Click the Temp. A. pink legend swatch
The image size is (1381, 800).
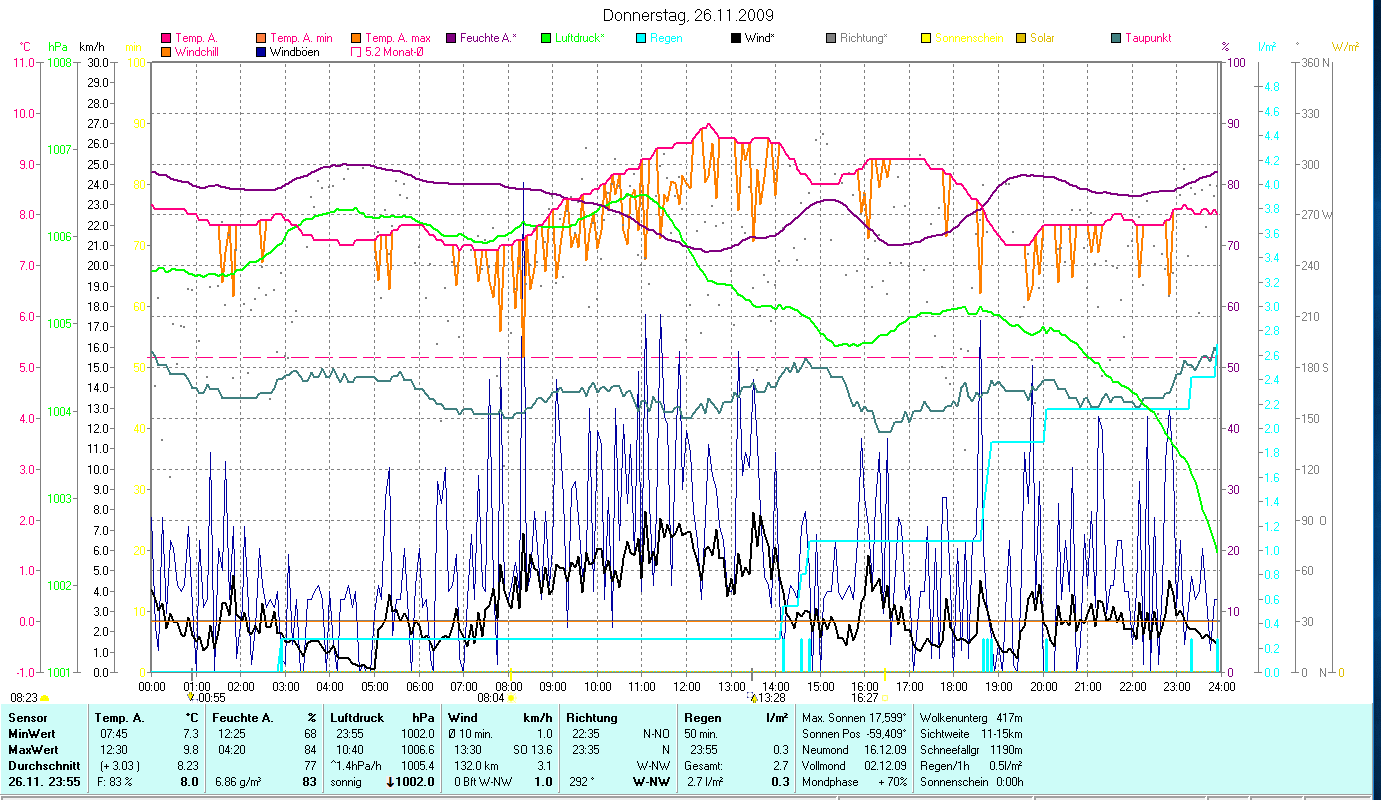click(166, 38)
